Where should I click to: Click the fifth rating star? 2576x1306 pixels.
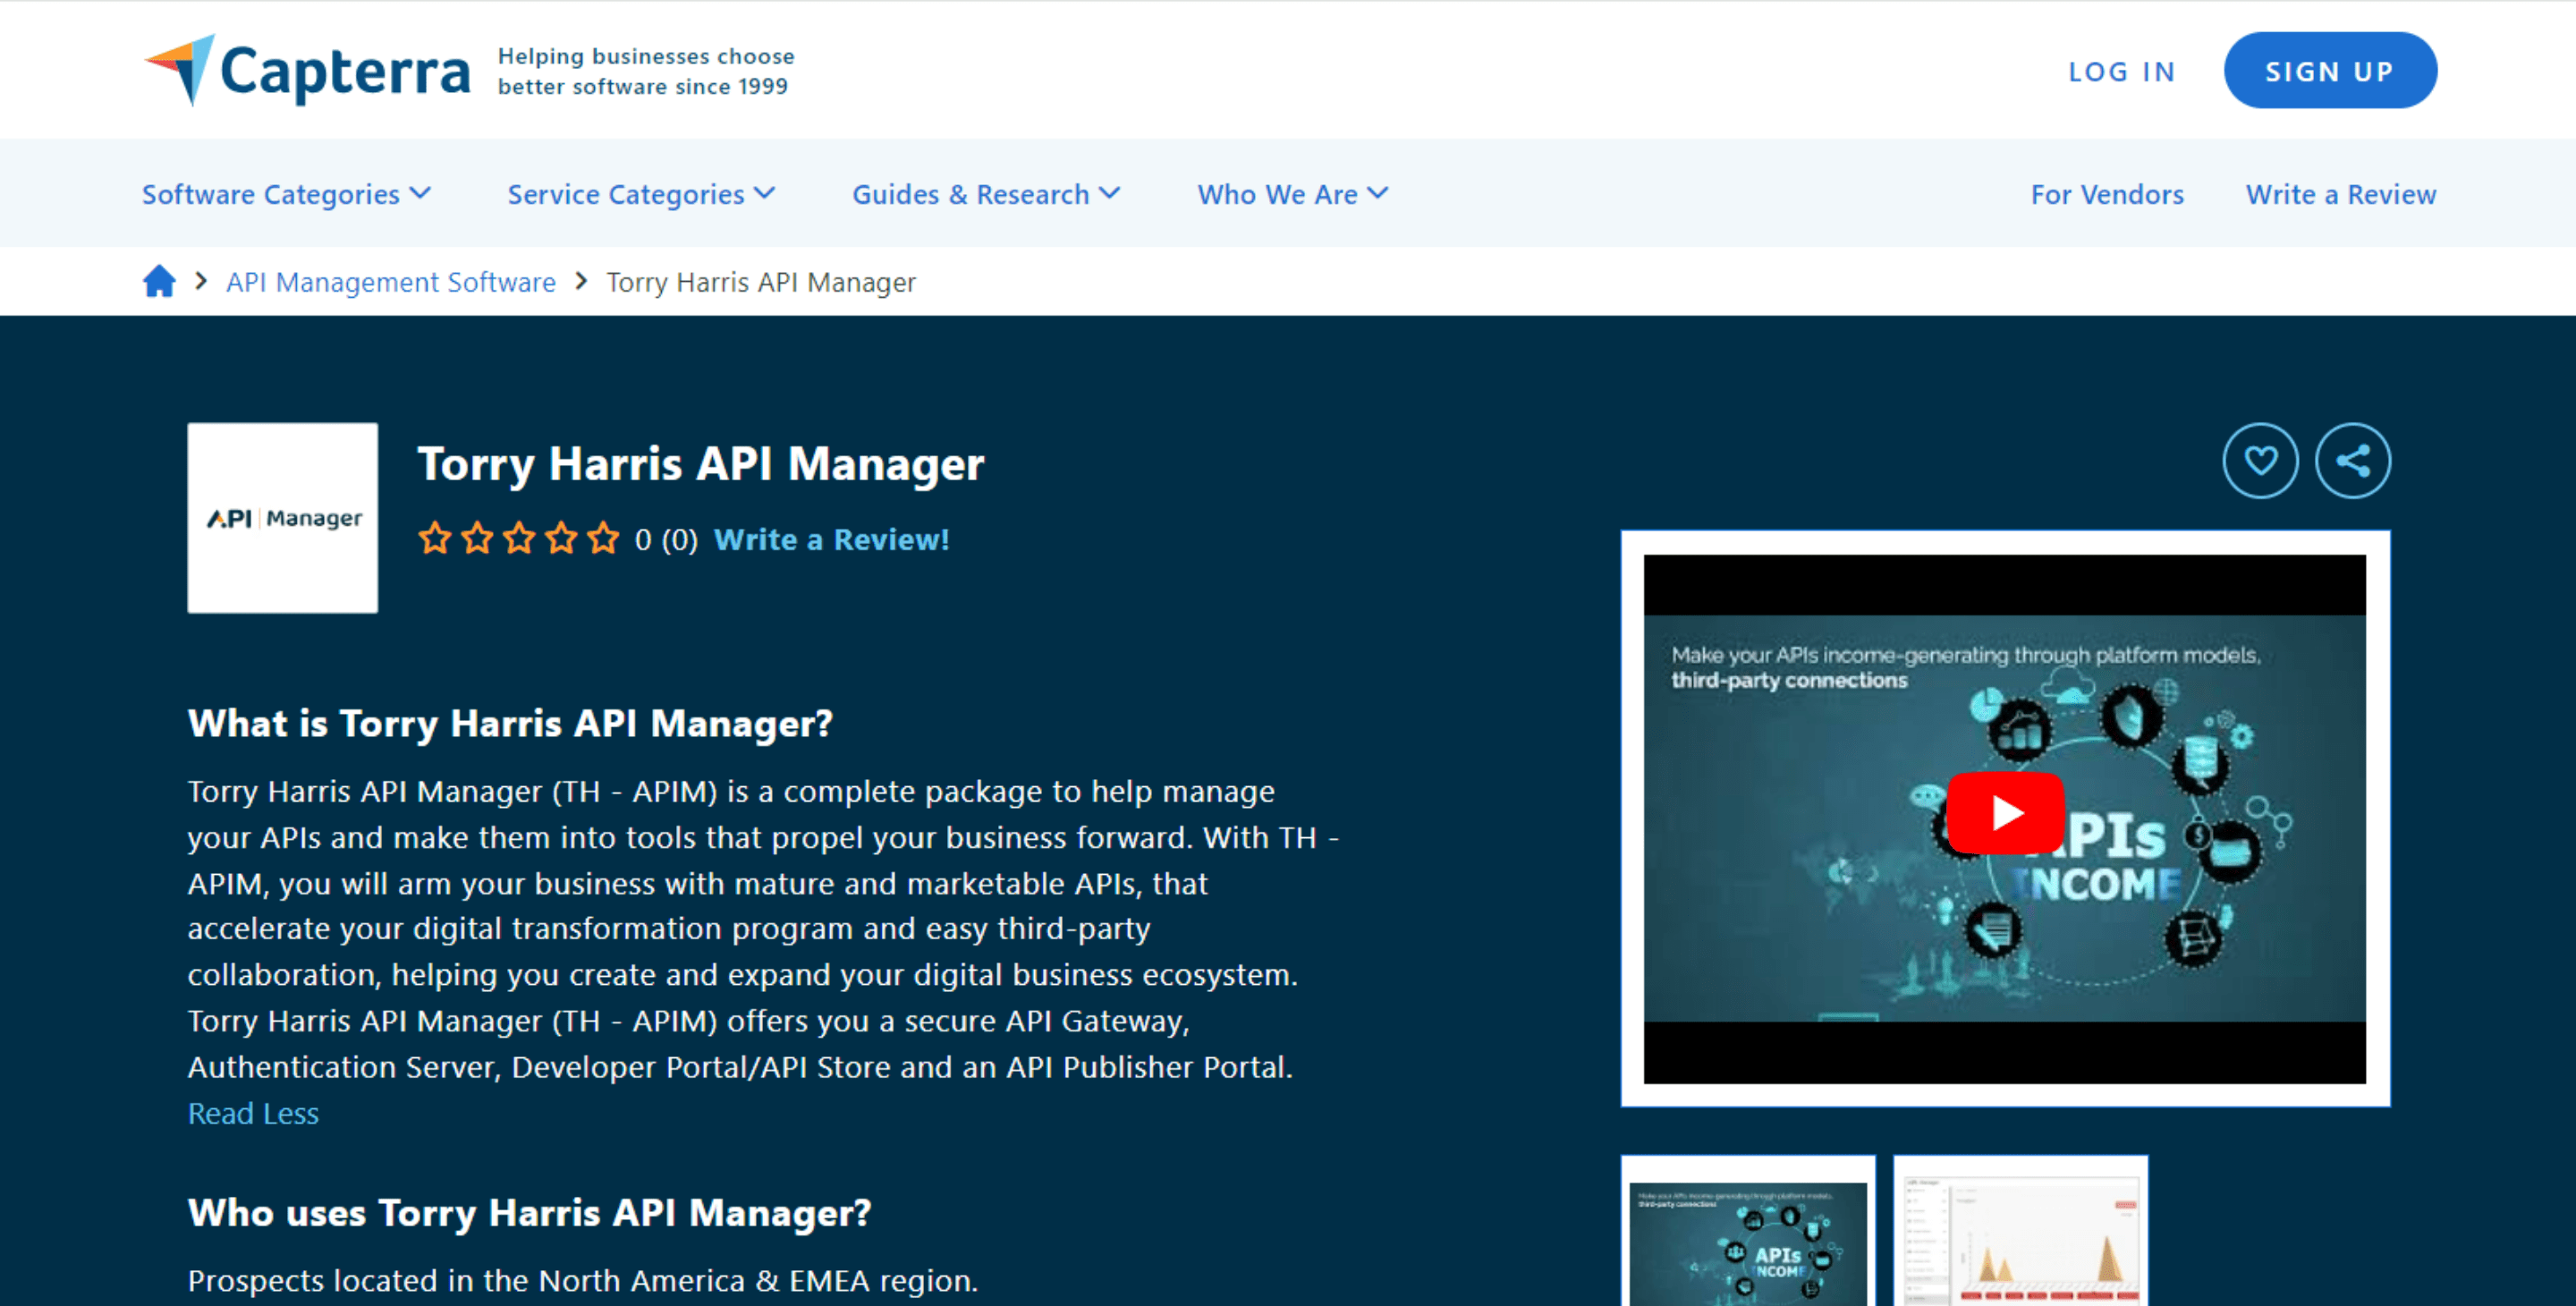(x=603, y=538)
